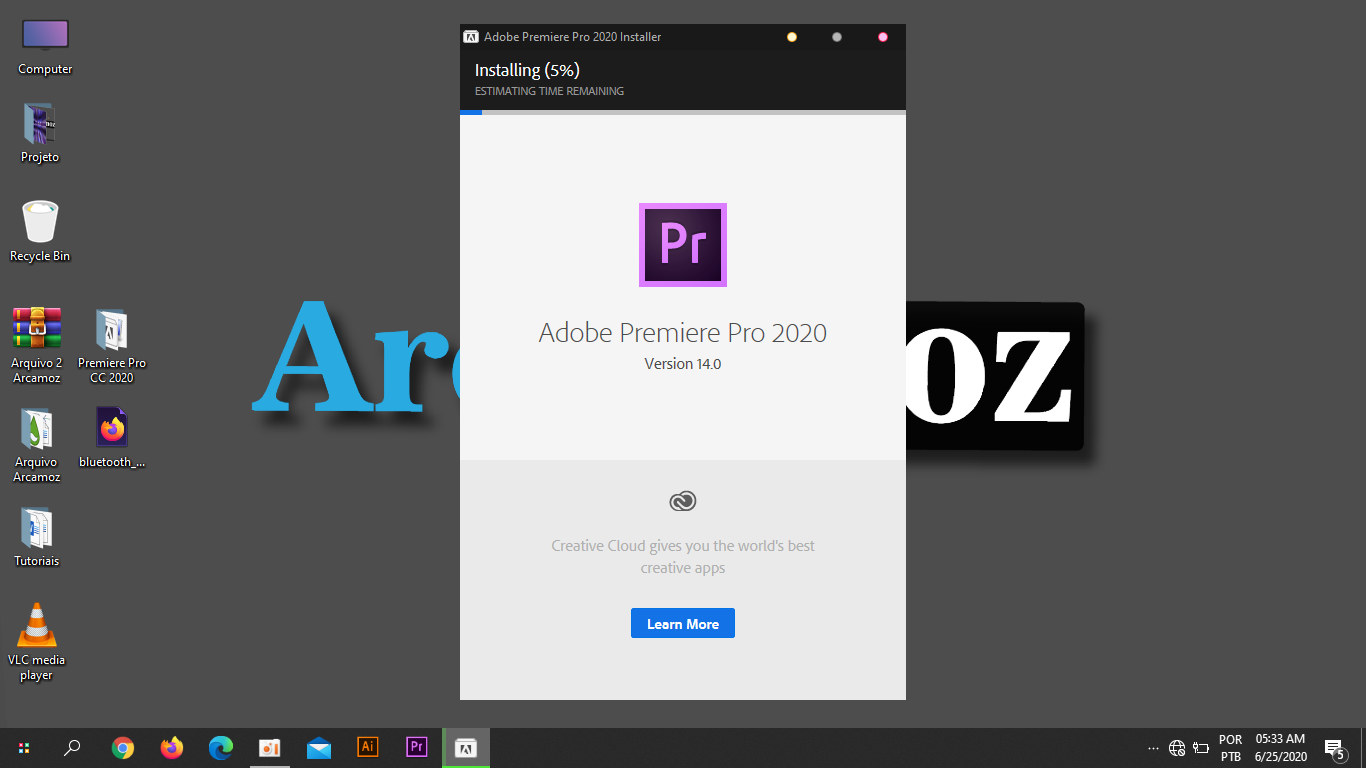
Task: Open taskbar Search
Action: (72, 748)
